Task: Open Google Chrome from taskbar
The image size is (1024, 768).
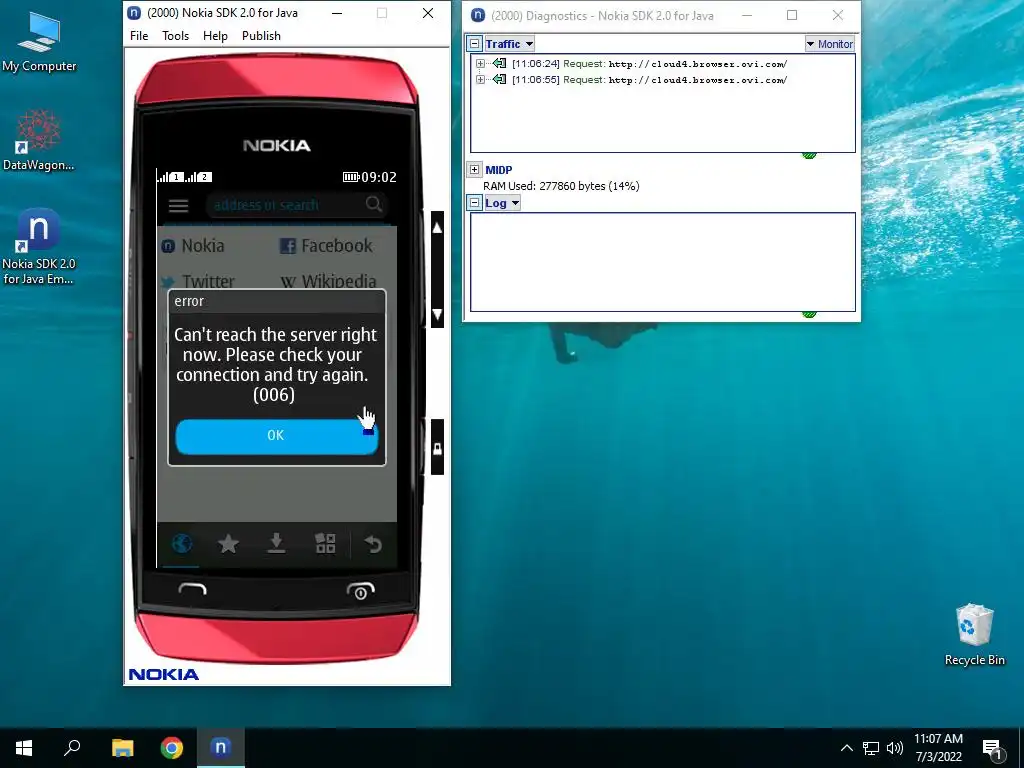Action: [x=172, y=748]
